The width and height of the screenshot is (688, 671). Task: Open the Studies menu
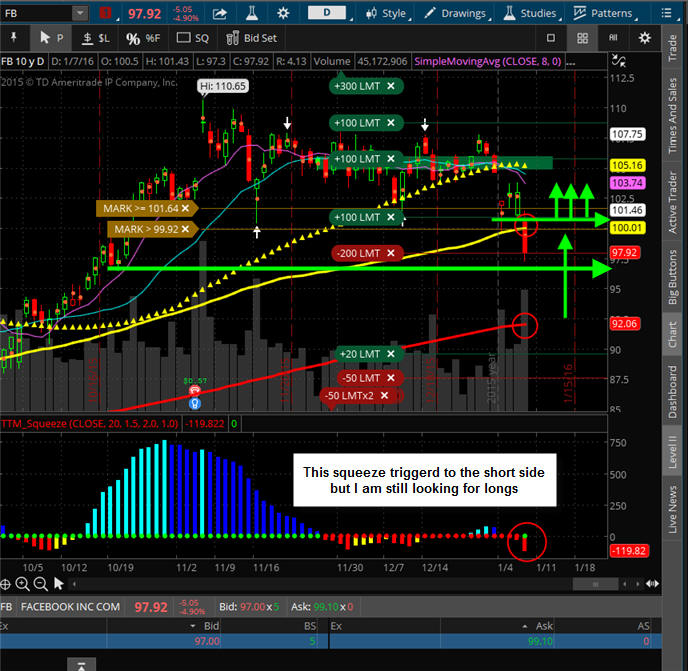click(x=530, y=14)
